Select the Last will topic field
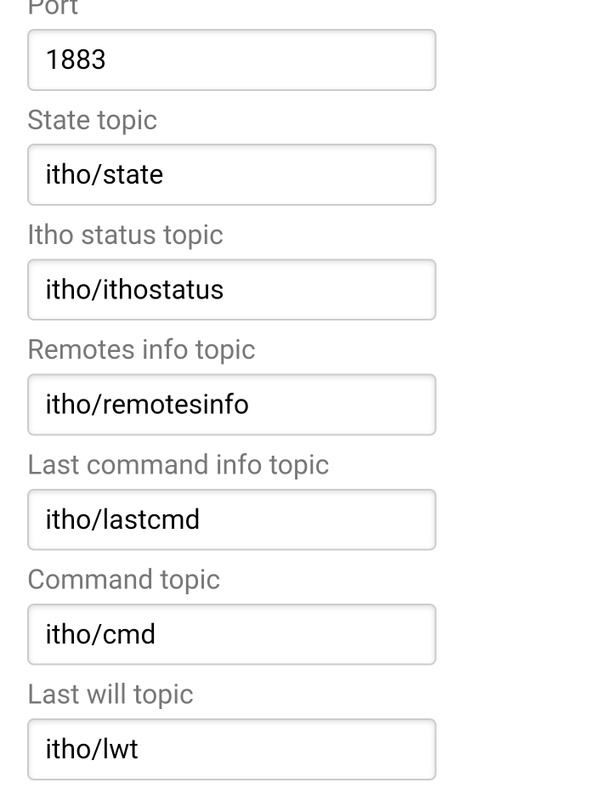This screenshot has height=800, width=612. pos(231,749)
